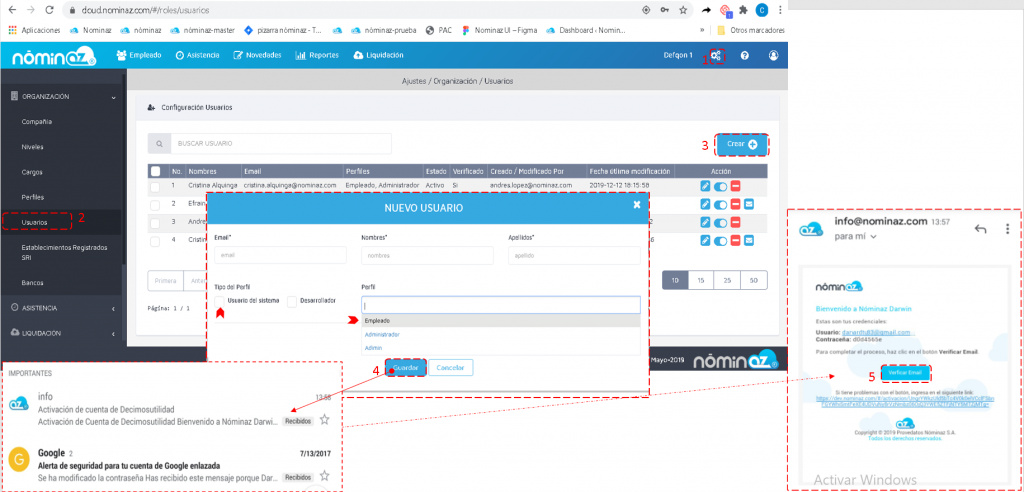
Task: Select Administrador in the Perfil dropdown list
Action: (501, 335)
